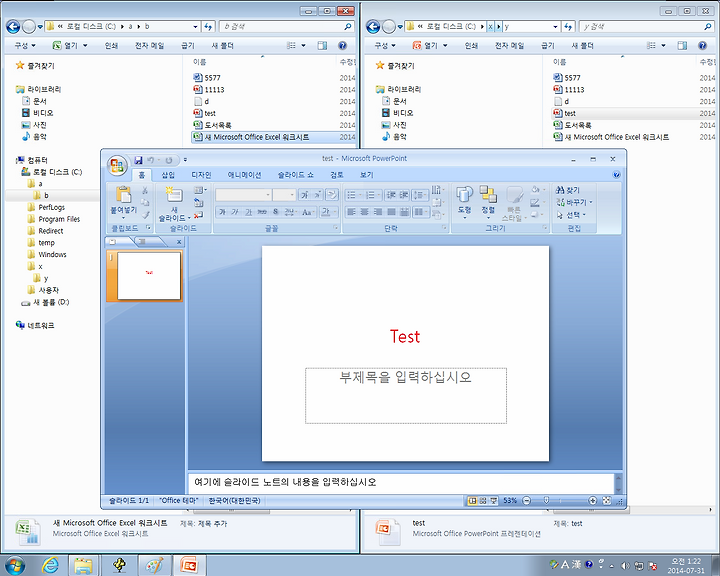The width and height of the screenshot is (720, 576).
Task: Click Redo in Quick Access Toolbar
Action: pyautogui.click(x=169, y=160)
